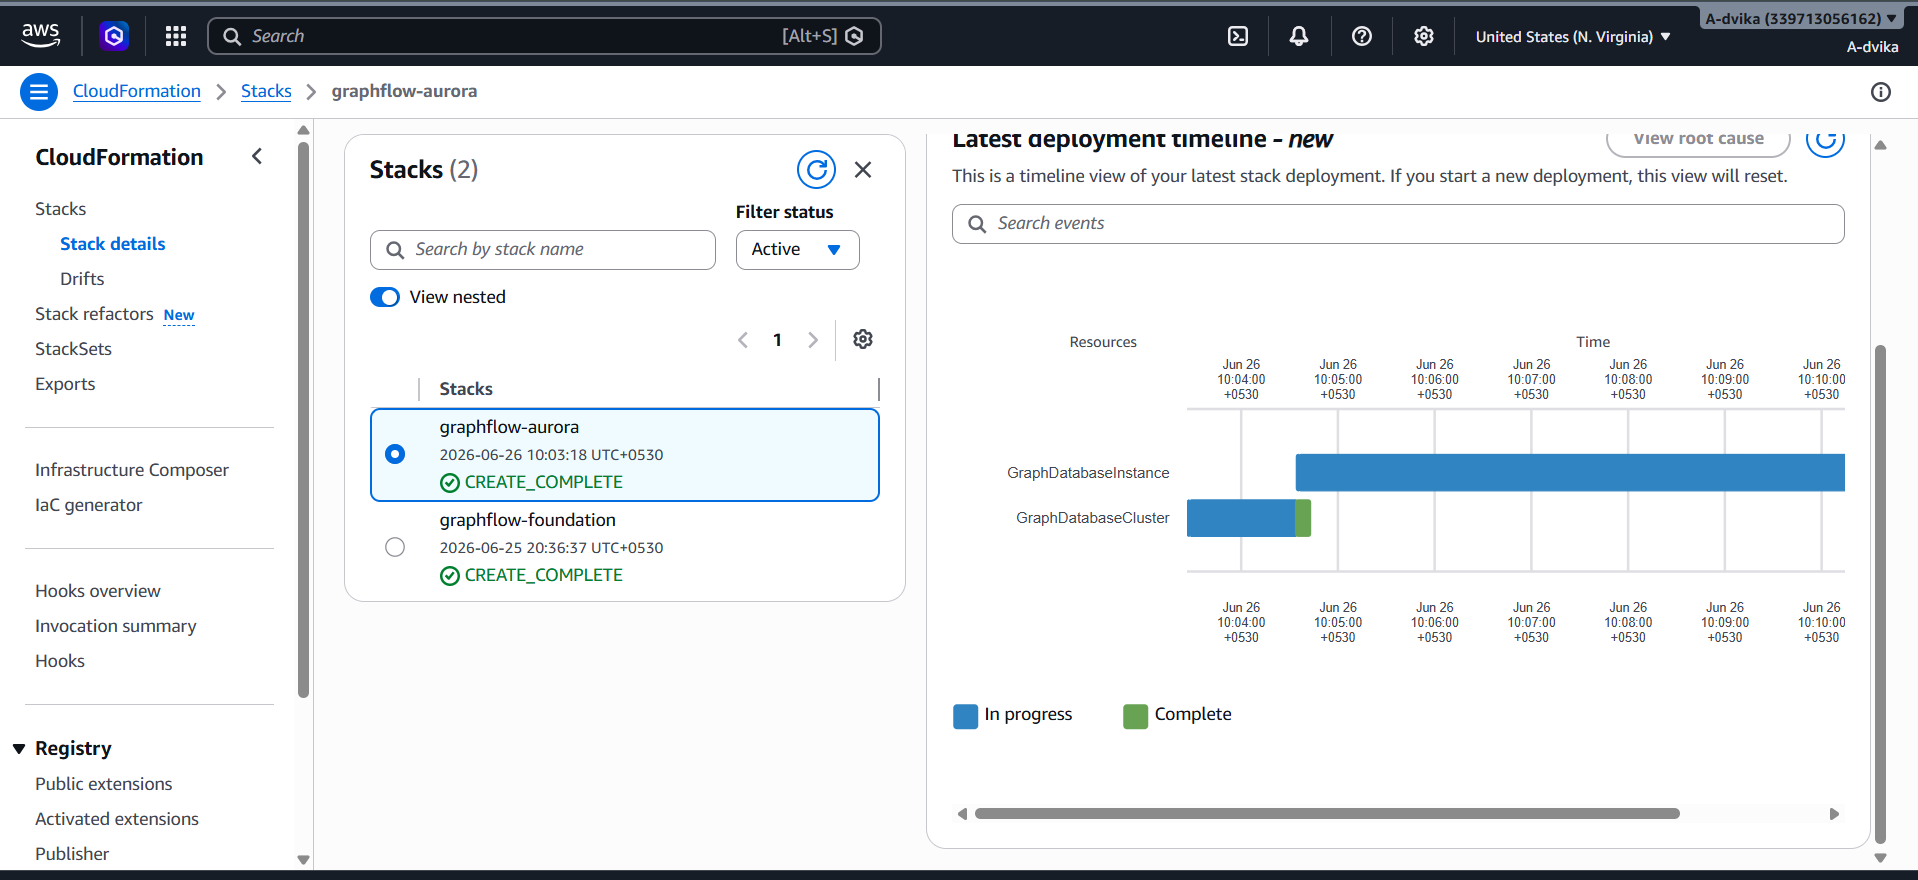Open StackSets in the side navigation

(74, 349)
